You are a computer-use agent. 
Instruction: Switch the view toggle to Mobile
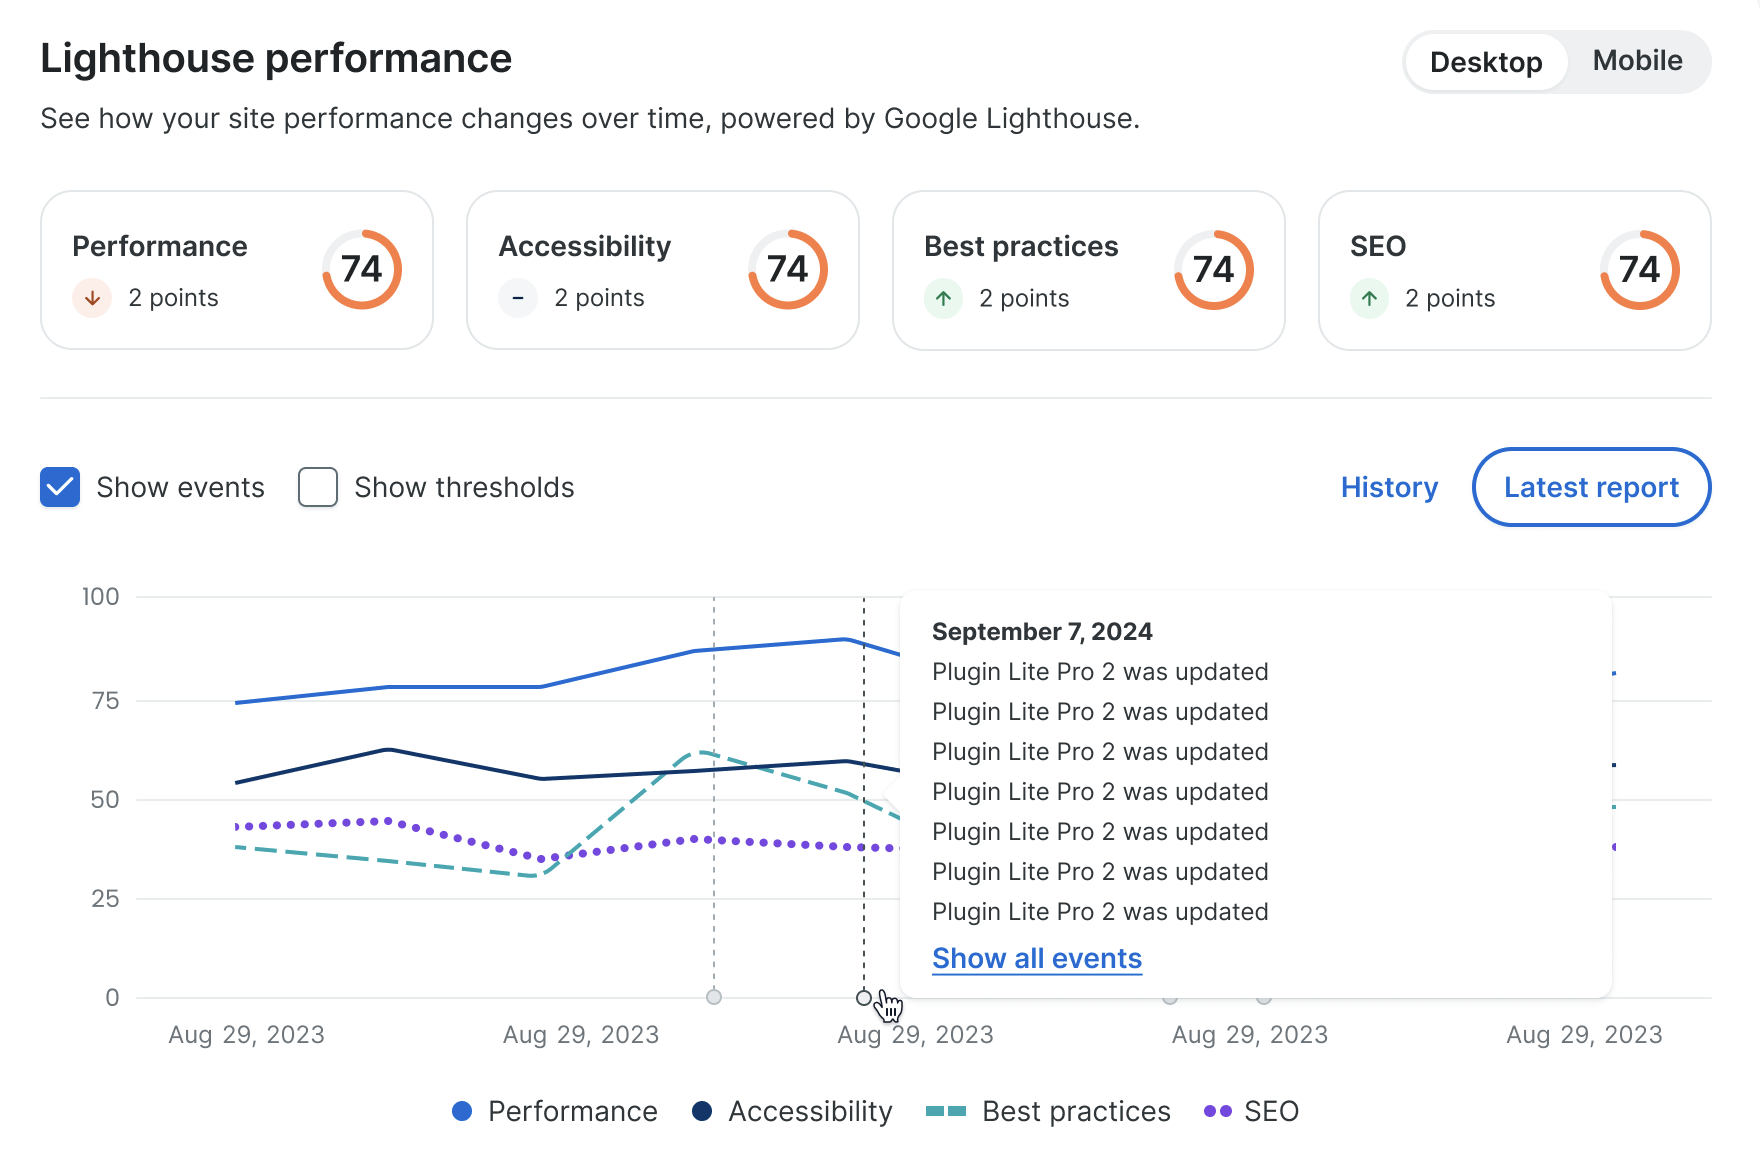(x=1637, y=61)
